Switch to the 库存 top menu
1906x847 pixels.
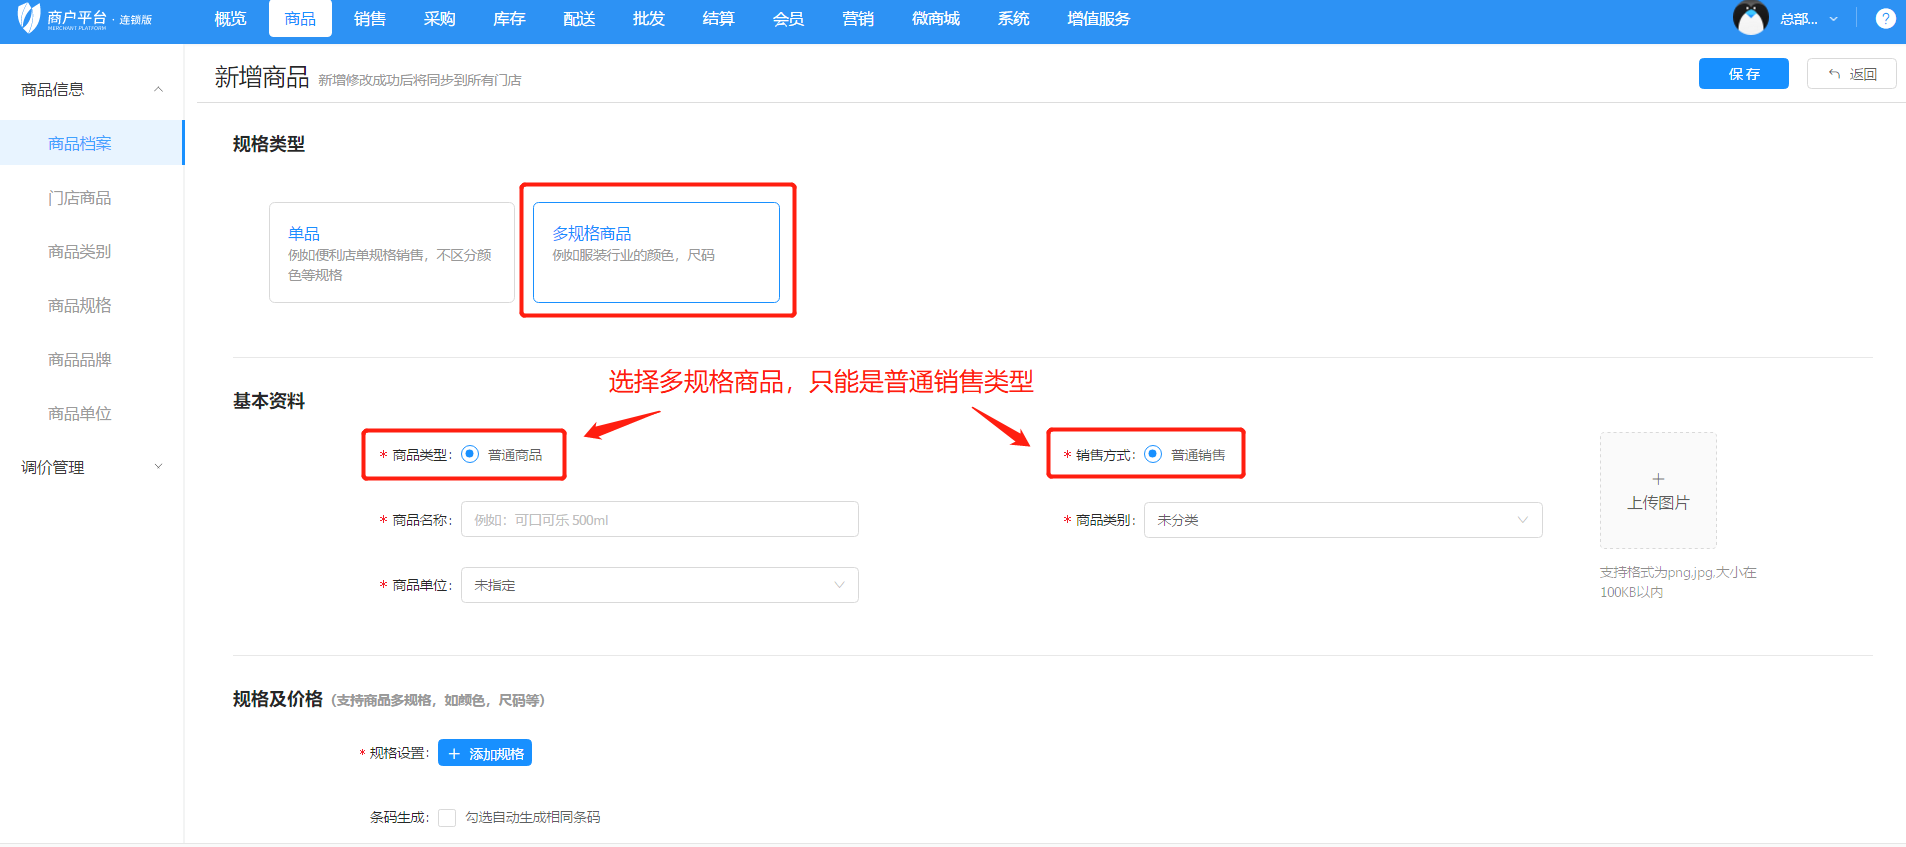(x=509, y=19)
